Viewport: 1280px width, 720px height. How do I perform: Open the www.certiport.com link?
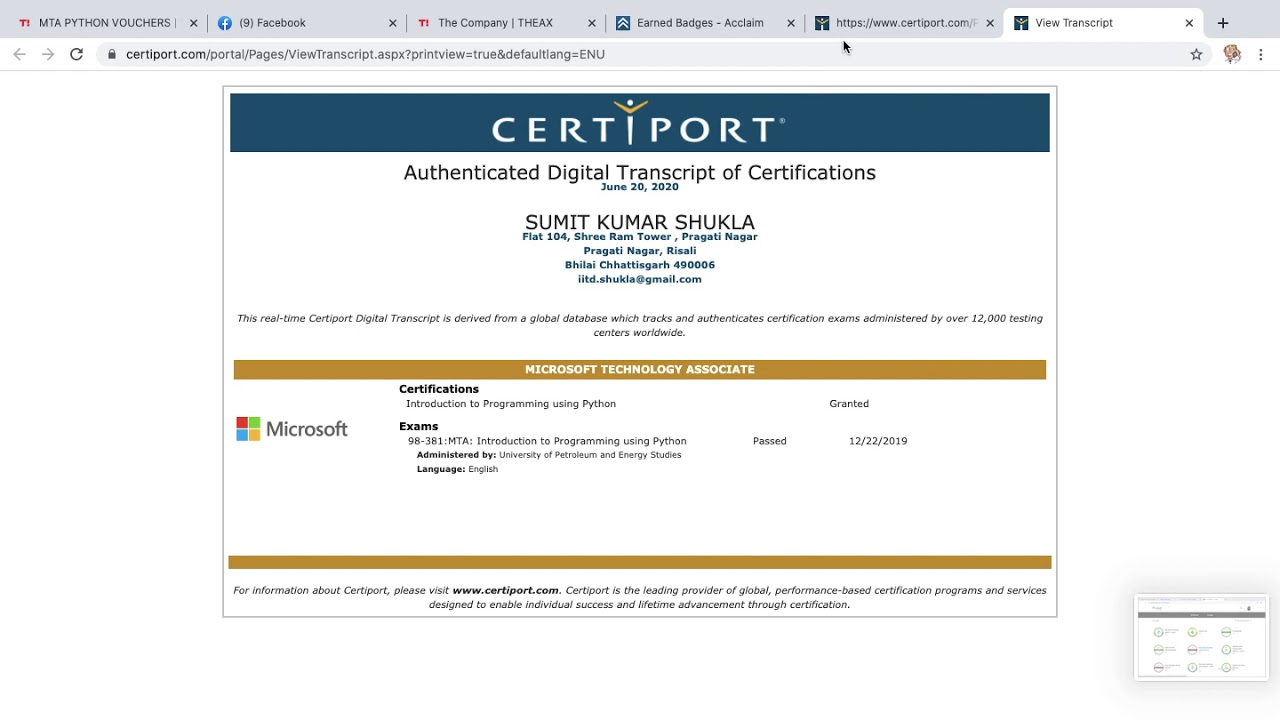(505, 590)
